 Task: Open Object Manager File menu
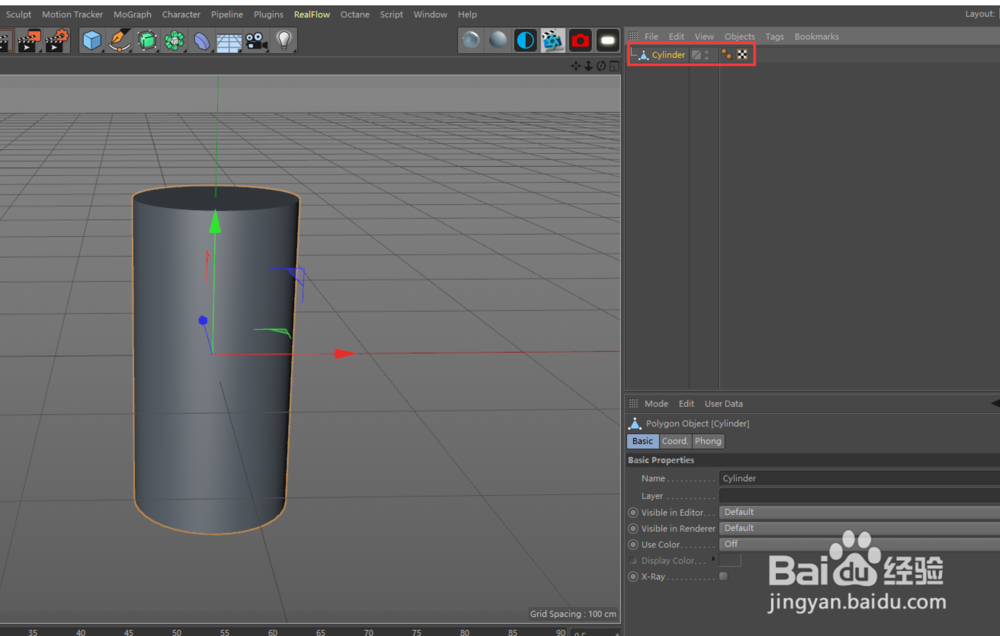(x=651, y=36)
